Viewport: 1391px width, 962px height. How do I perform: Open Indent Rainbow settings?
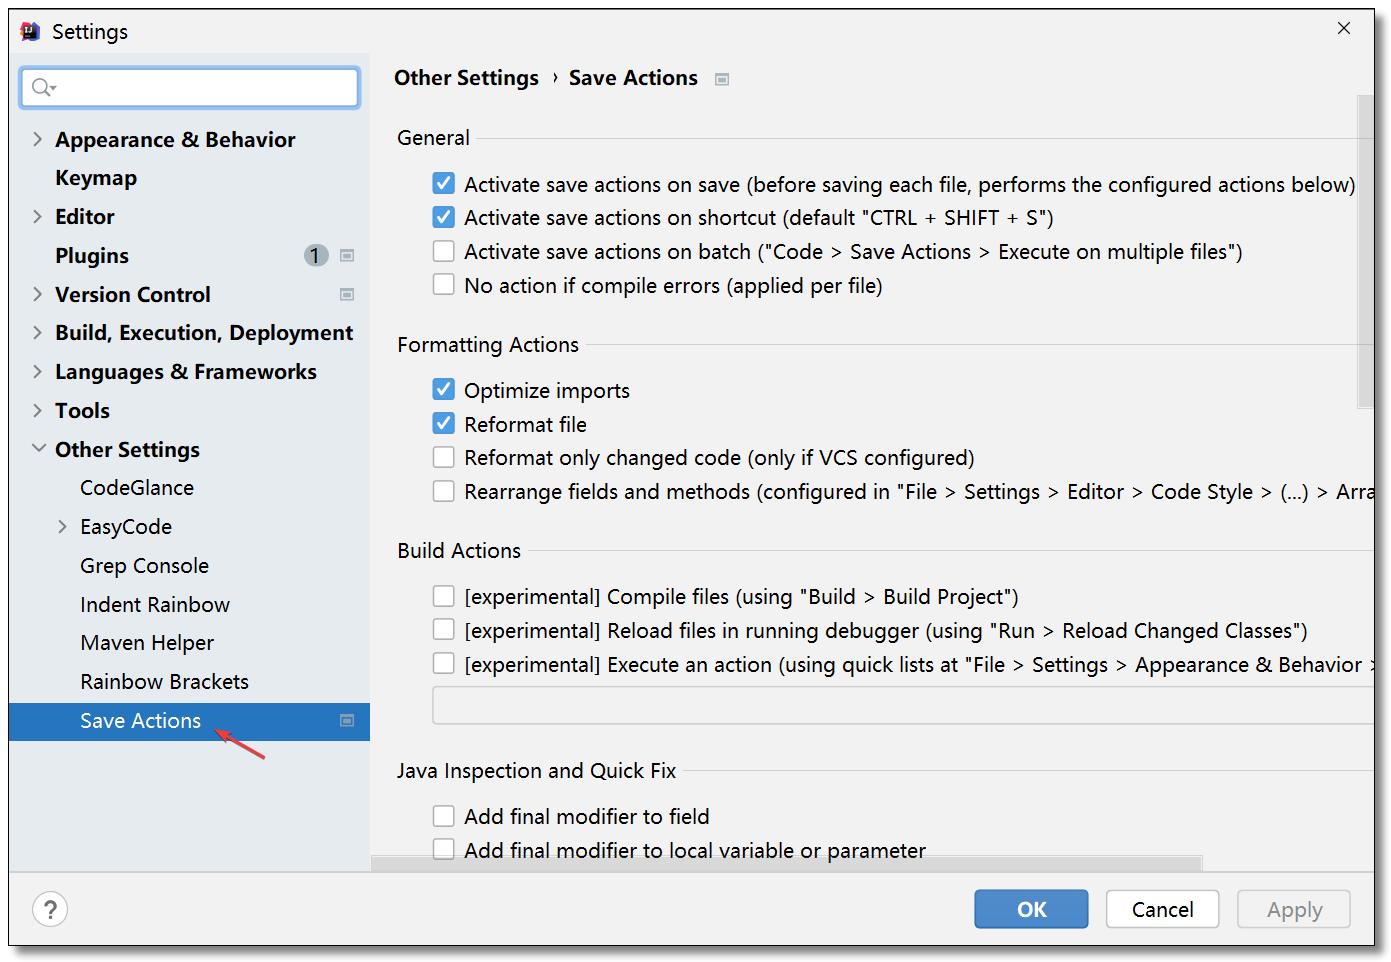(155, 605)
